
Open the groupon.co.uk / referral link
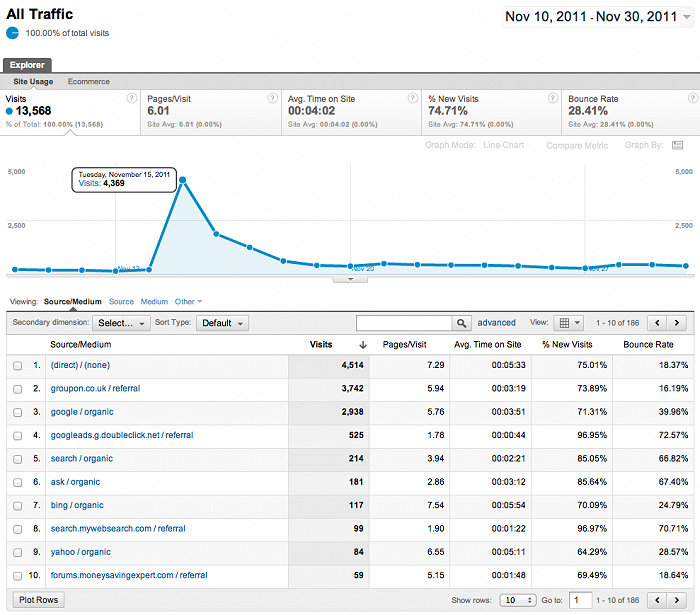(x=96, y=389)
